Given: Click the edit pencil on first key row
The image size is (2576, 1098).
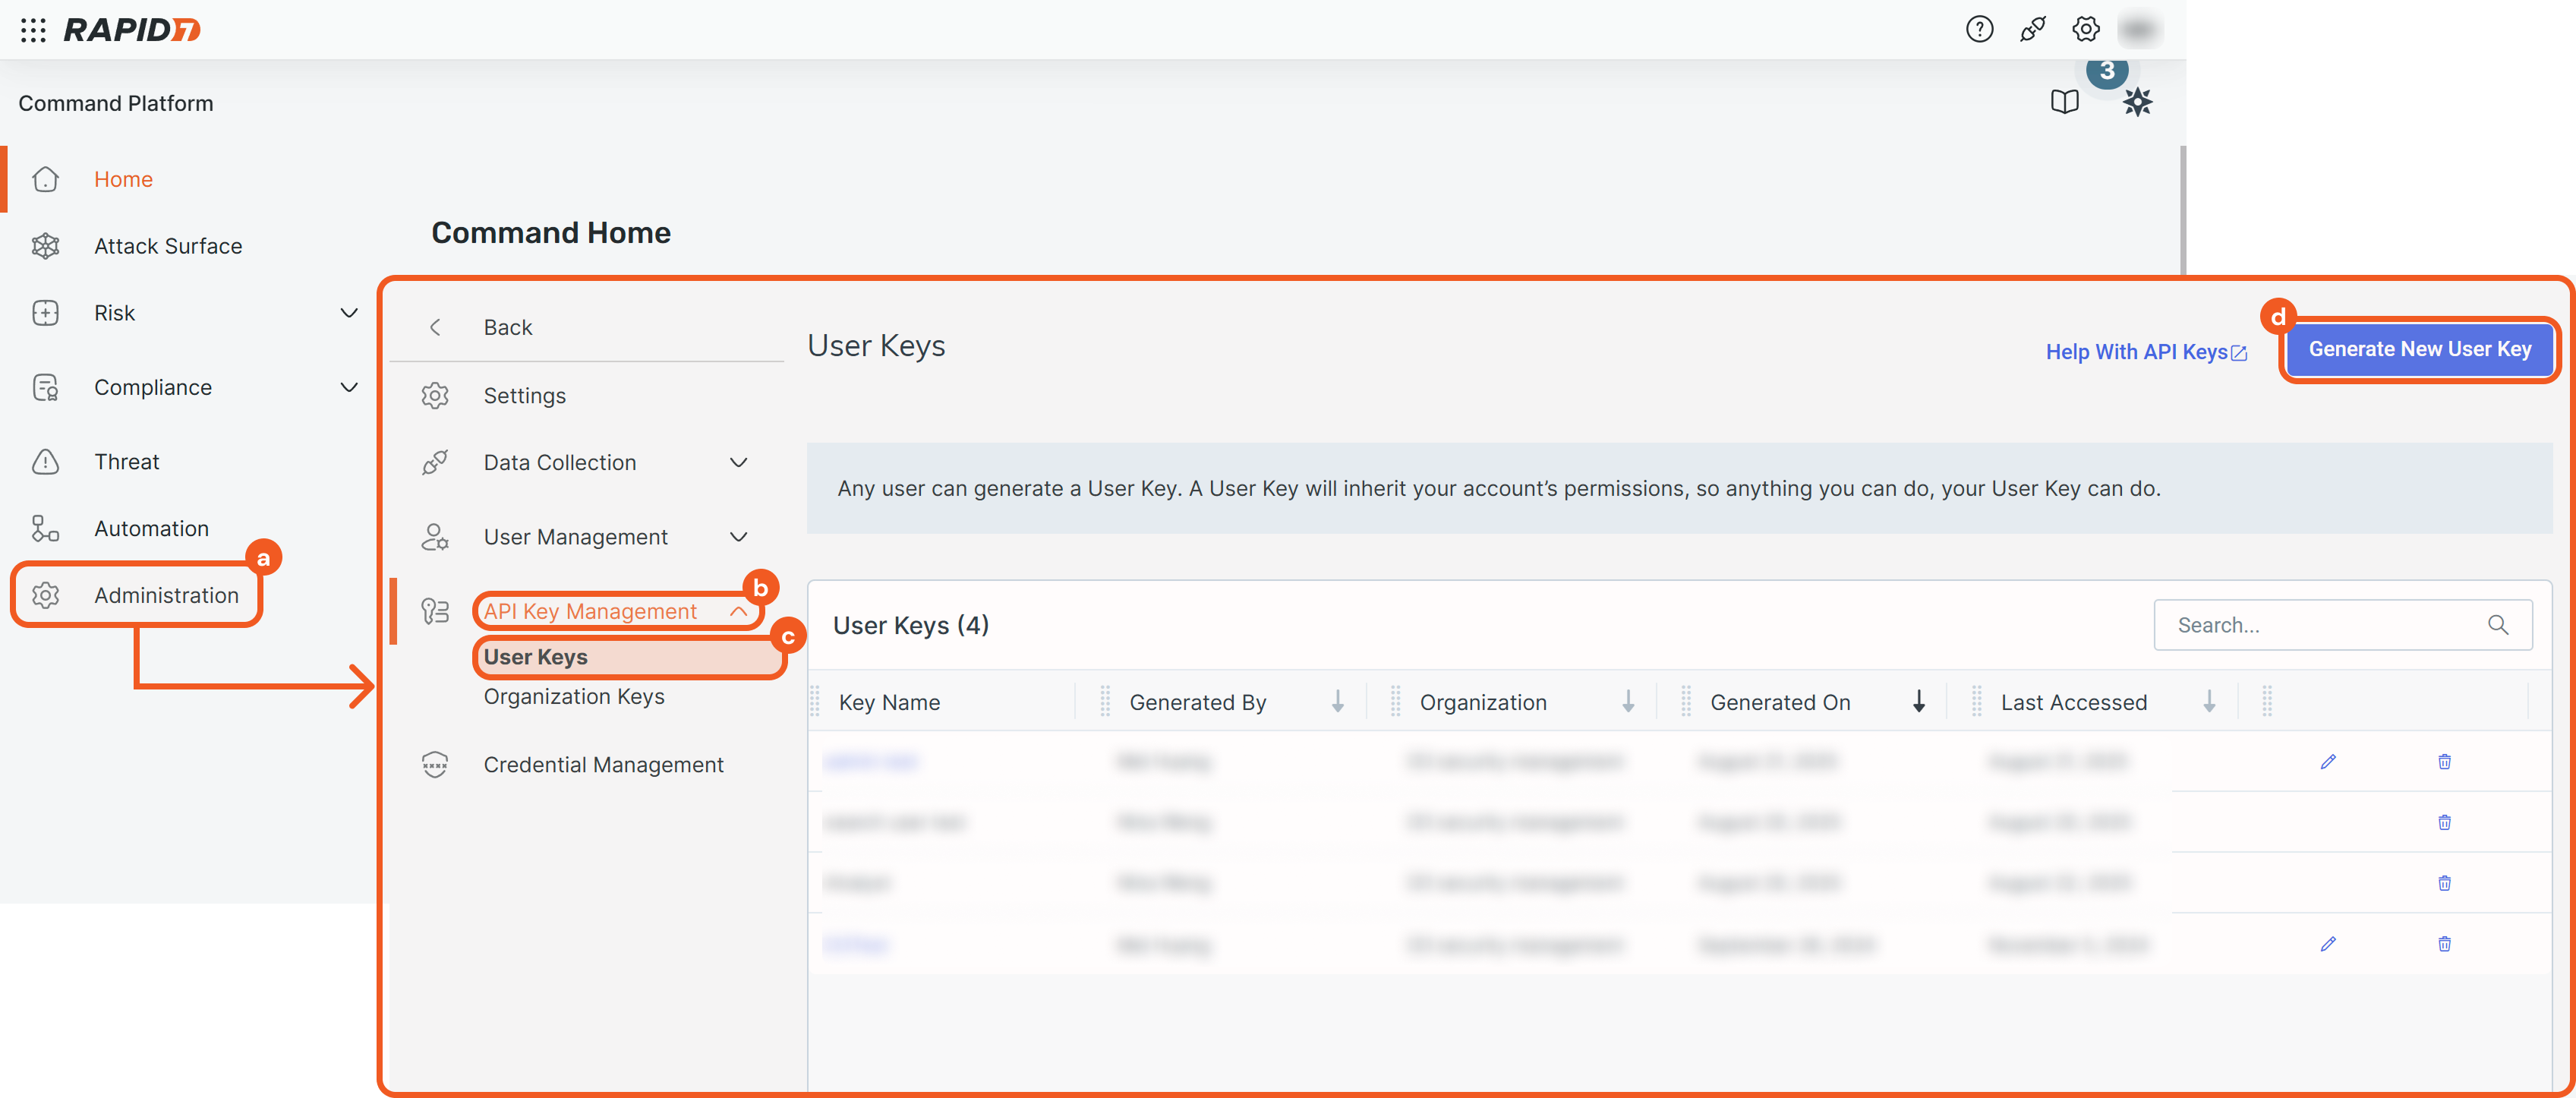Looking at the screenshot, I should (x=2328, y=762).
